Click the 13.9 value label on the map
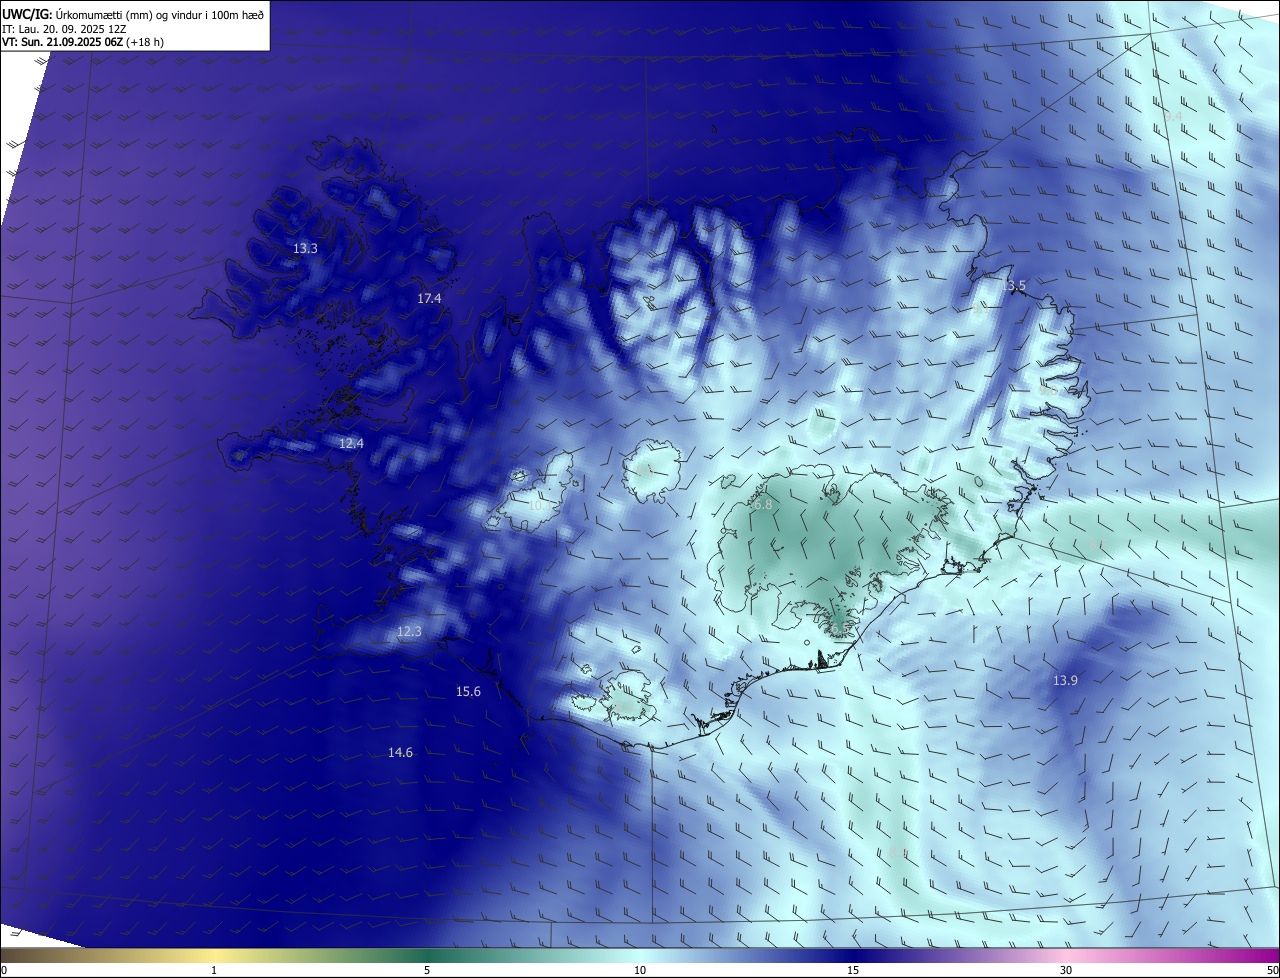 (1065, 680)
